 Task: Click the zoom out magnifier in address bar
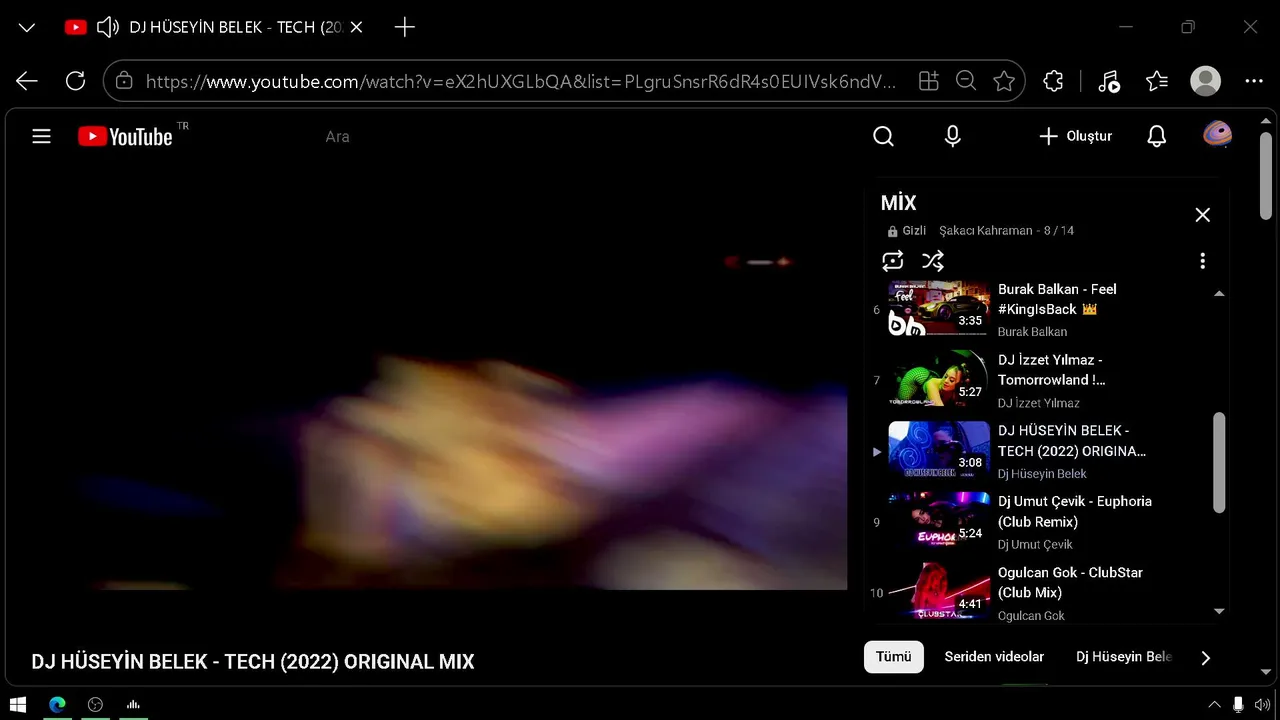966,81
